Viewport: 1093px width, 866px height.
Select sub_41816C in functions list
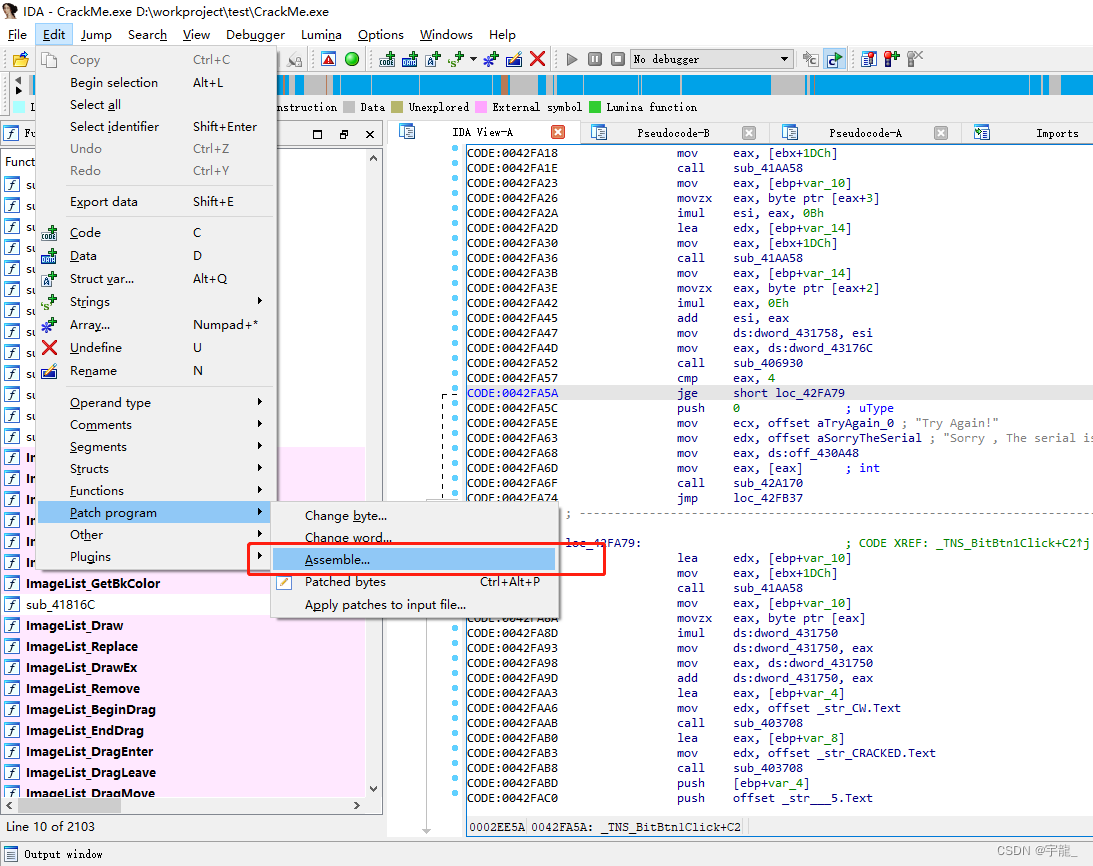60,605
